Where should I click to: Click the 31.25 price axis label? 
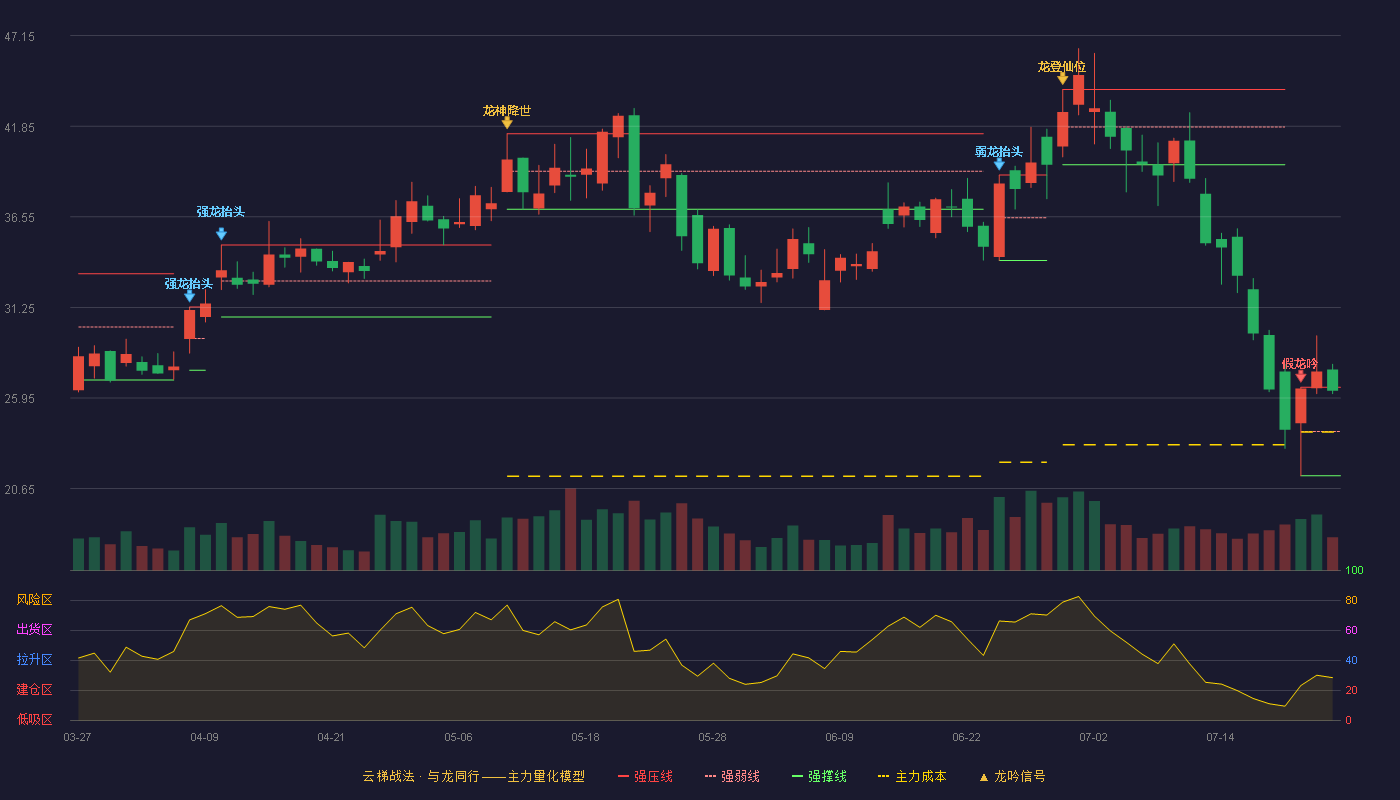click(20, 308)
